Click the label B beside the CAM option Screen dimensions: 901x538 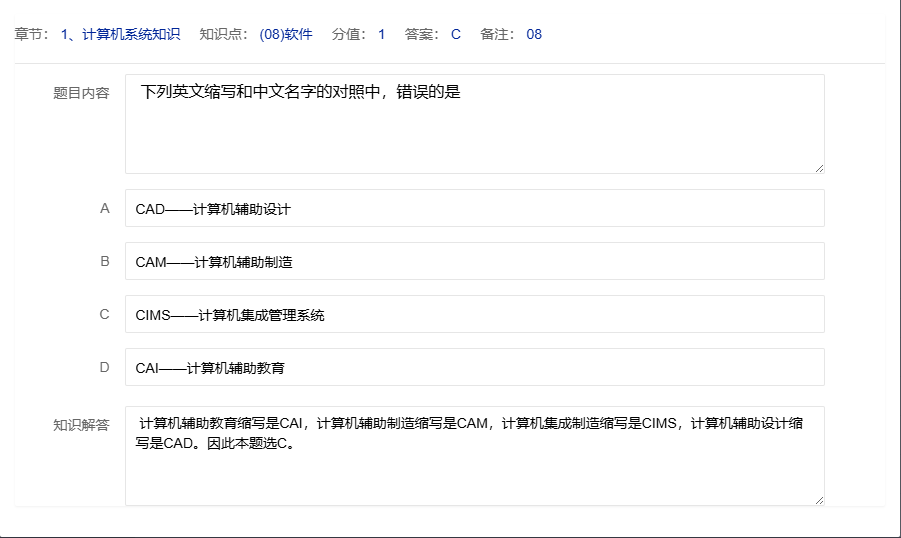pos(104,261)
